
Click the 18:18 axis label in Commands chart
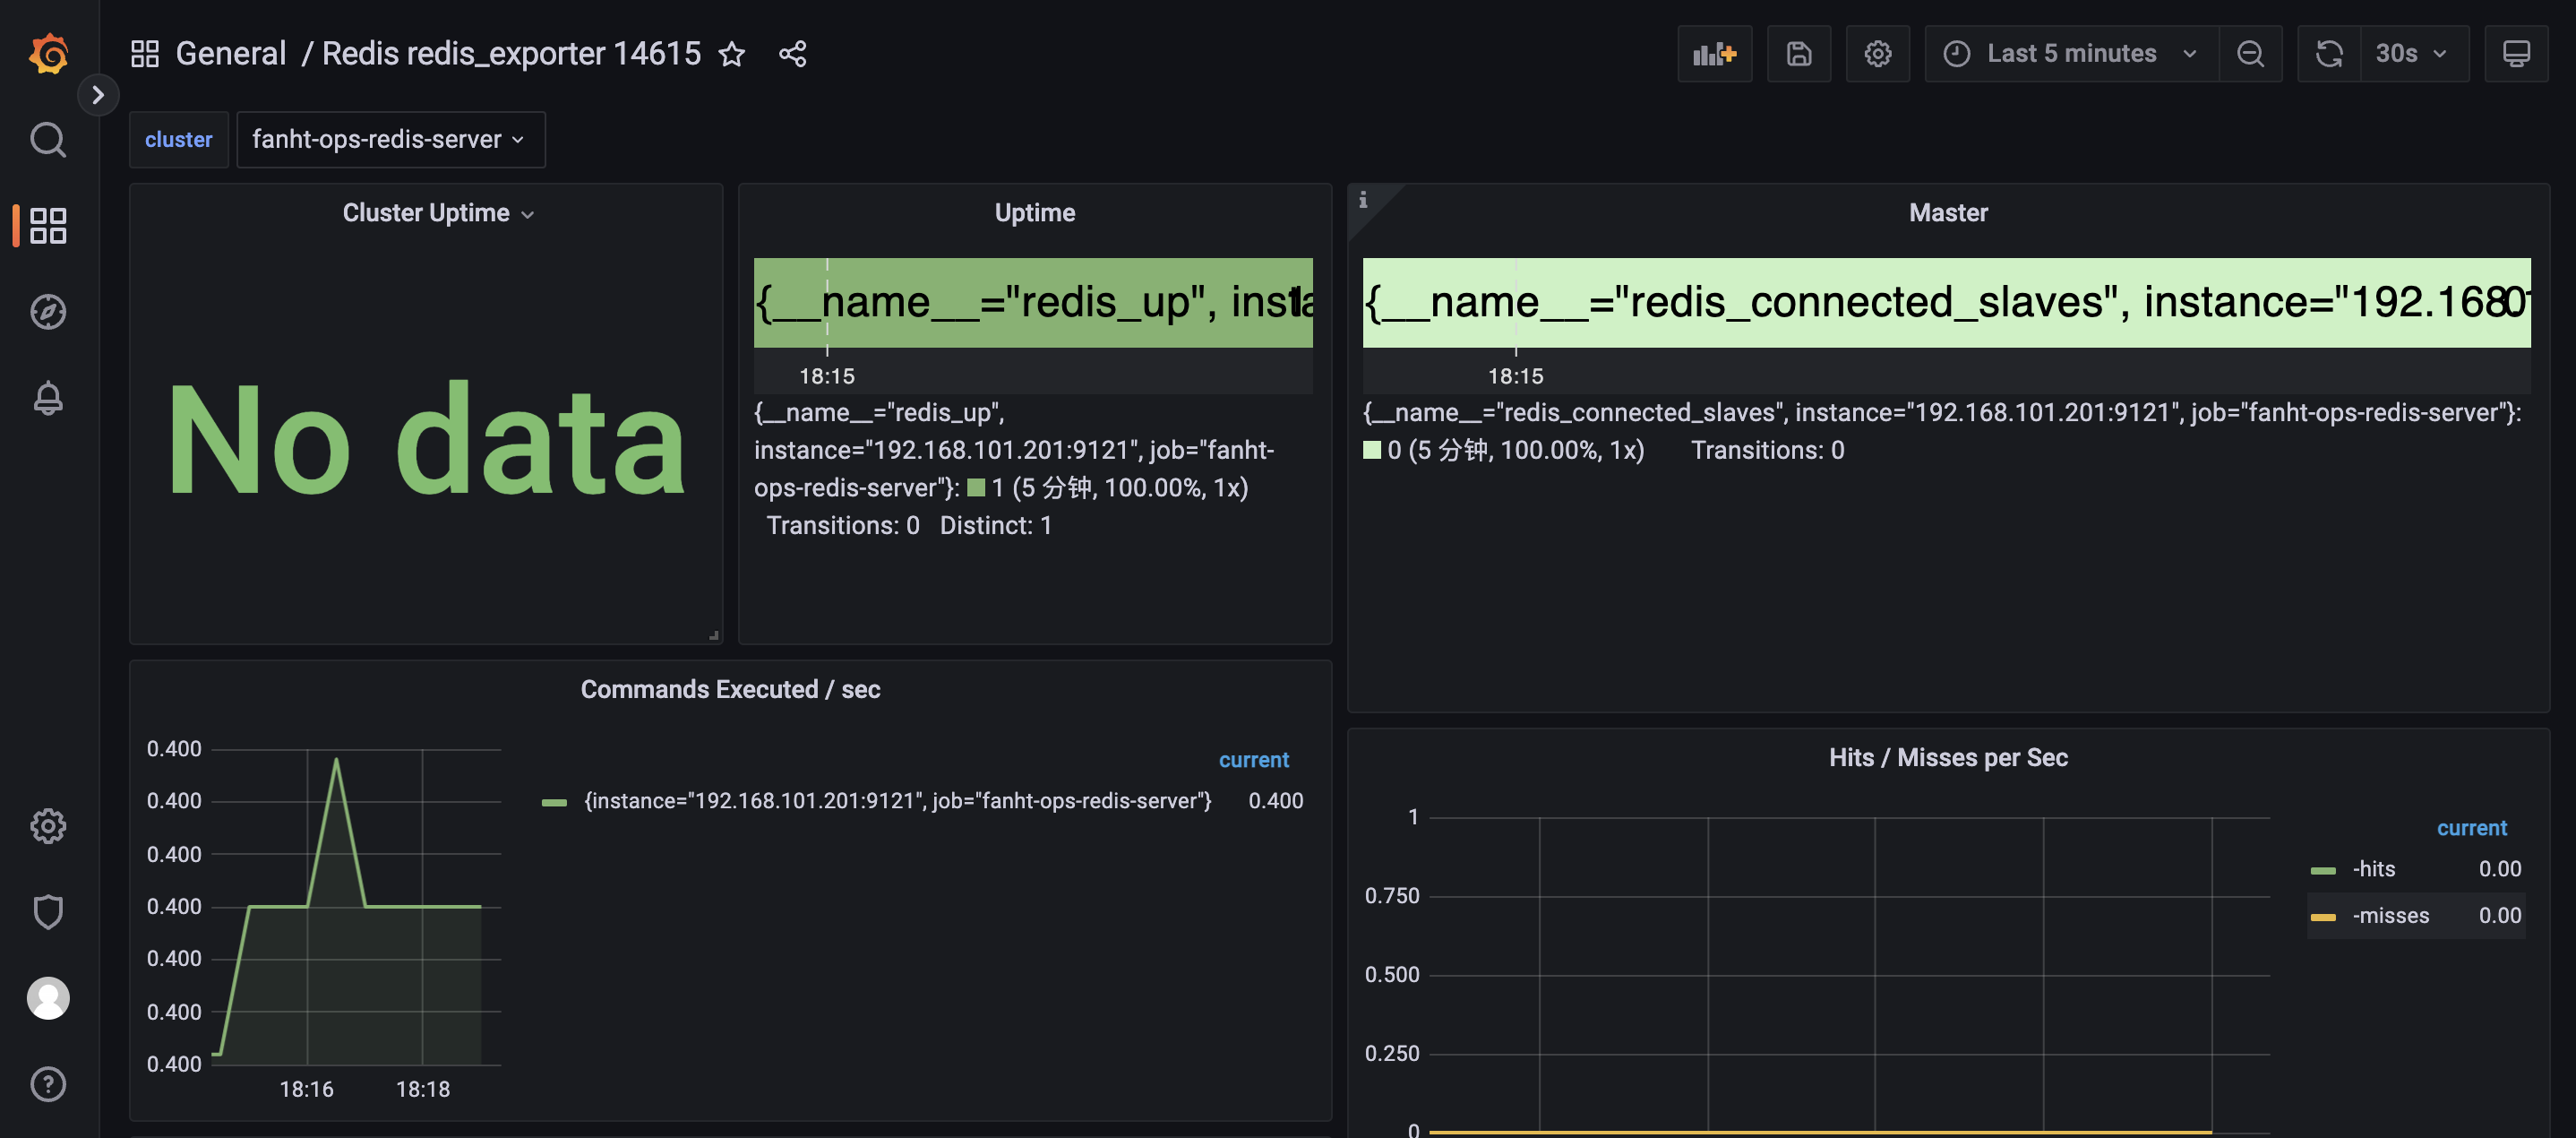click(422, 1090)
